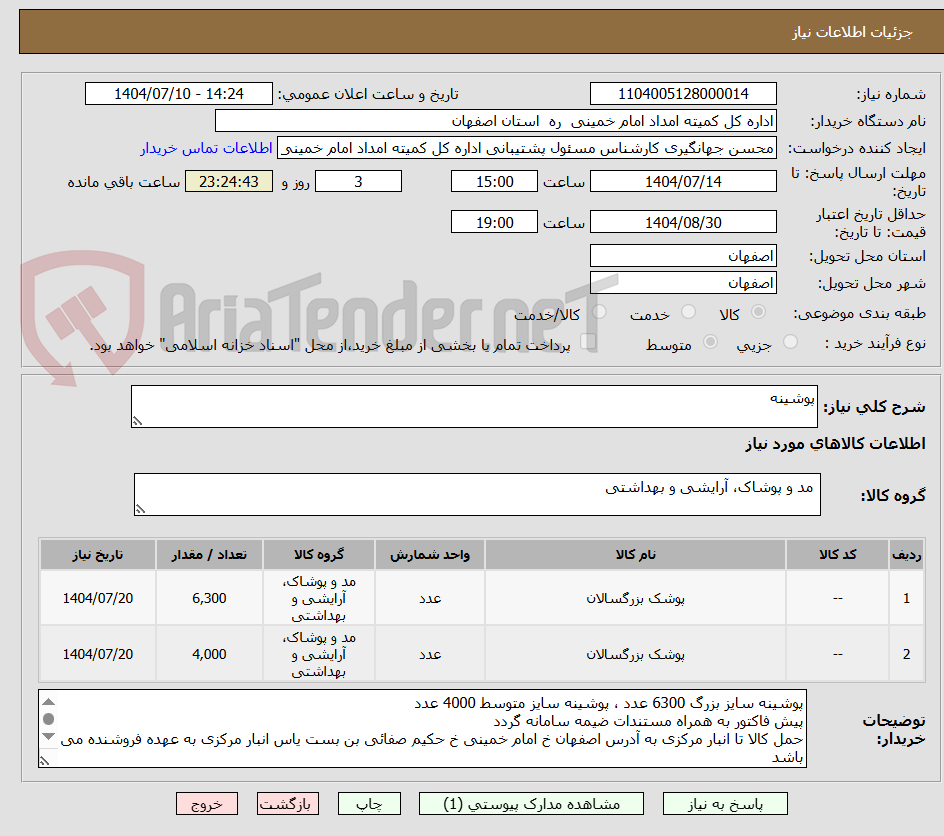This screenshot has width=944, height=836.
Task: Select the شماره نیاز number field
Action: pyautogui.click(x=683, y=92)
